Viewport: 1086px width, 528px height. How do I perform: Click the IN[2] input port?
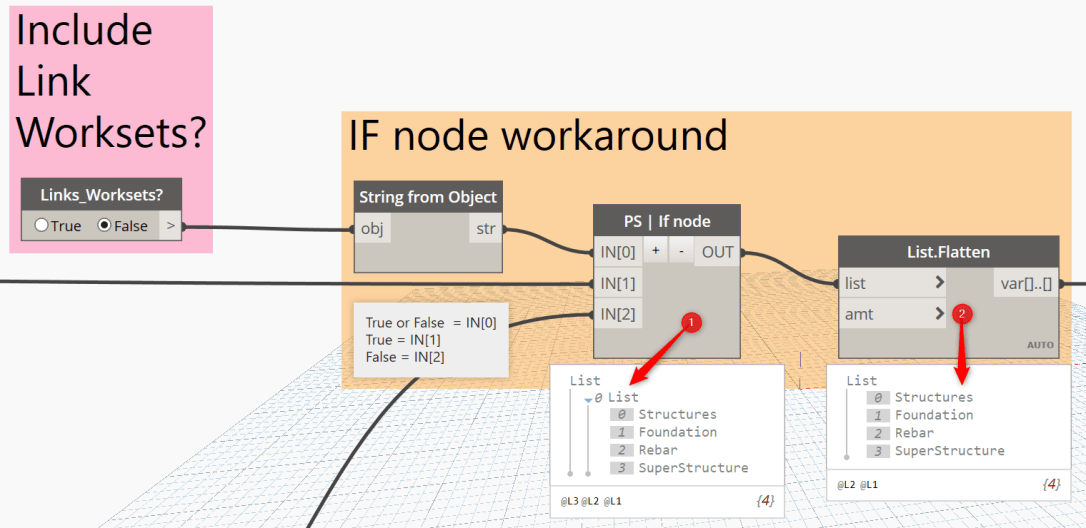point(617,314)
